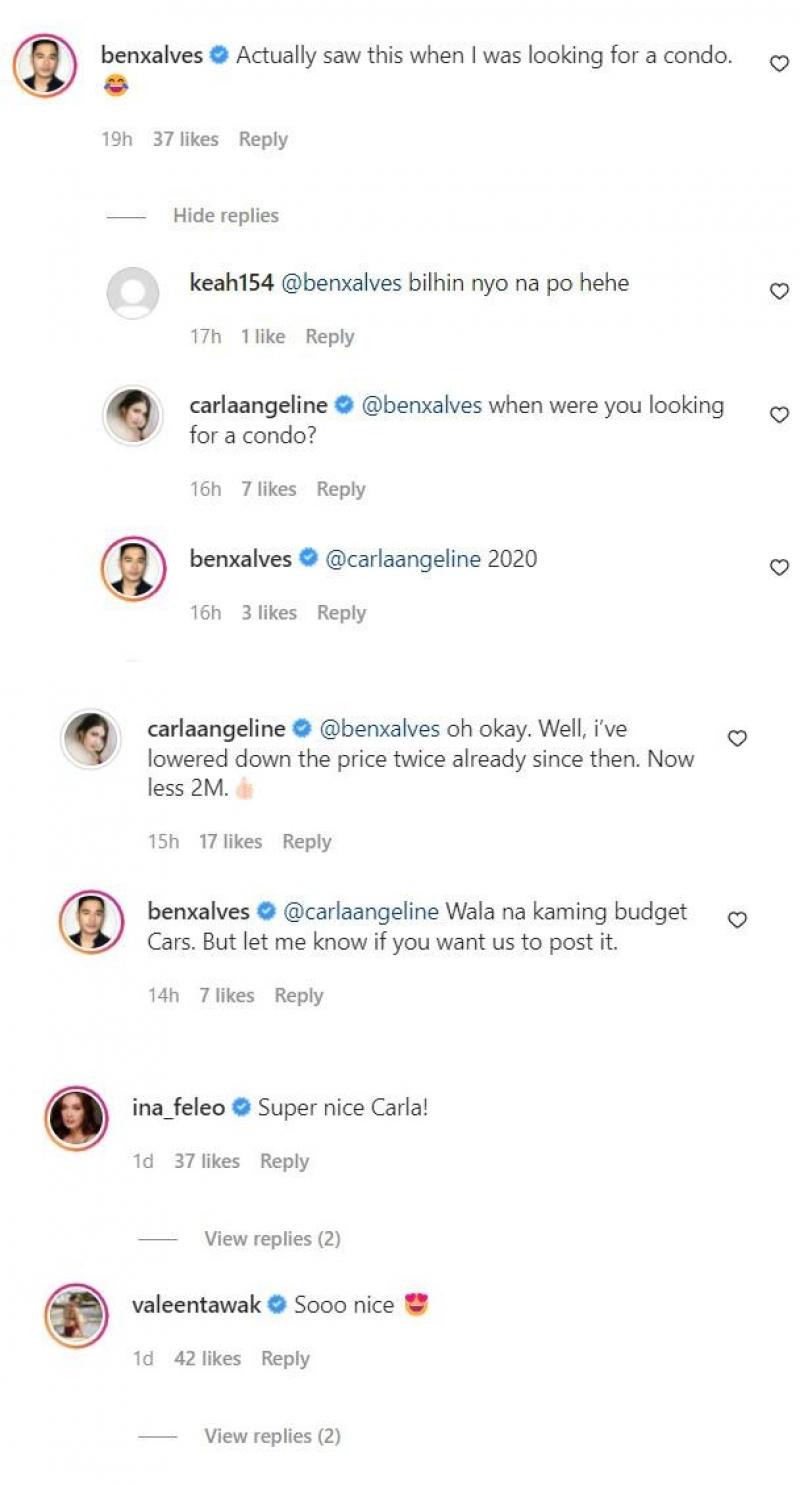Heart carlaangeline's 'when were you looking' reply

[778, 414]
